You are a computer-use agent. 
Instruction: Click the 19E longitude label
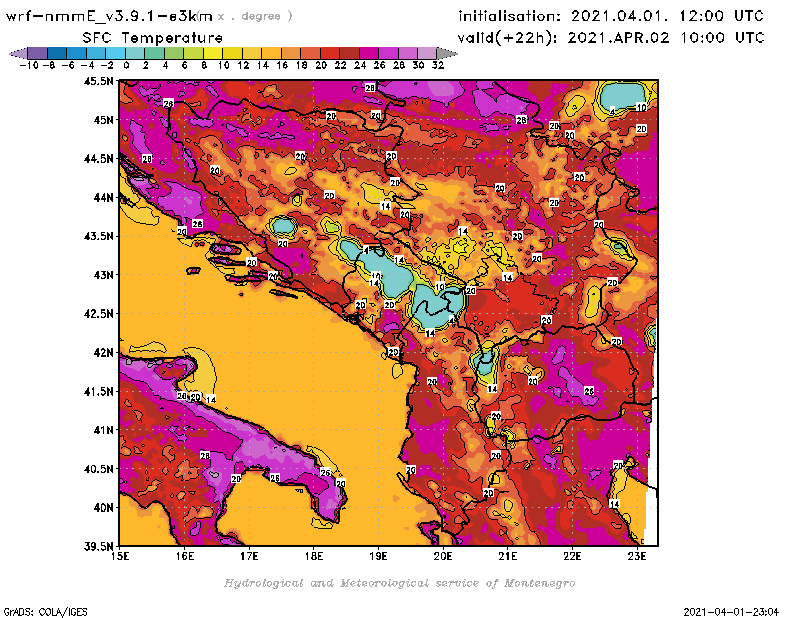point(378,556)
